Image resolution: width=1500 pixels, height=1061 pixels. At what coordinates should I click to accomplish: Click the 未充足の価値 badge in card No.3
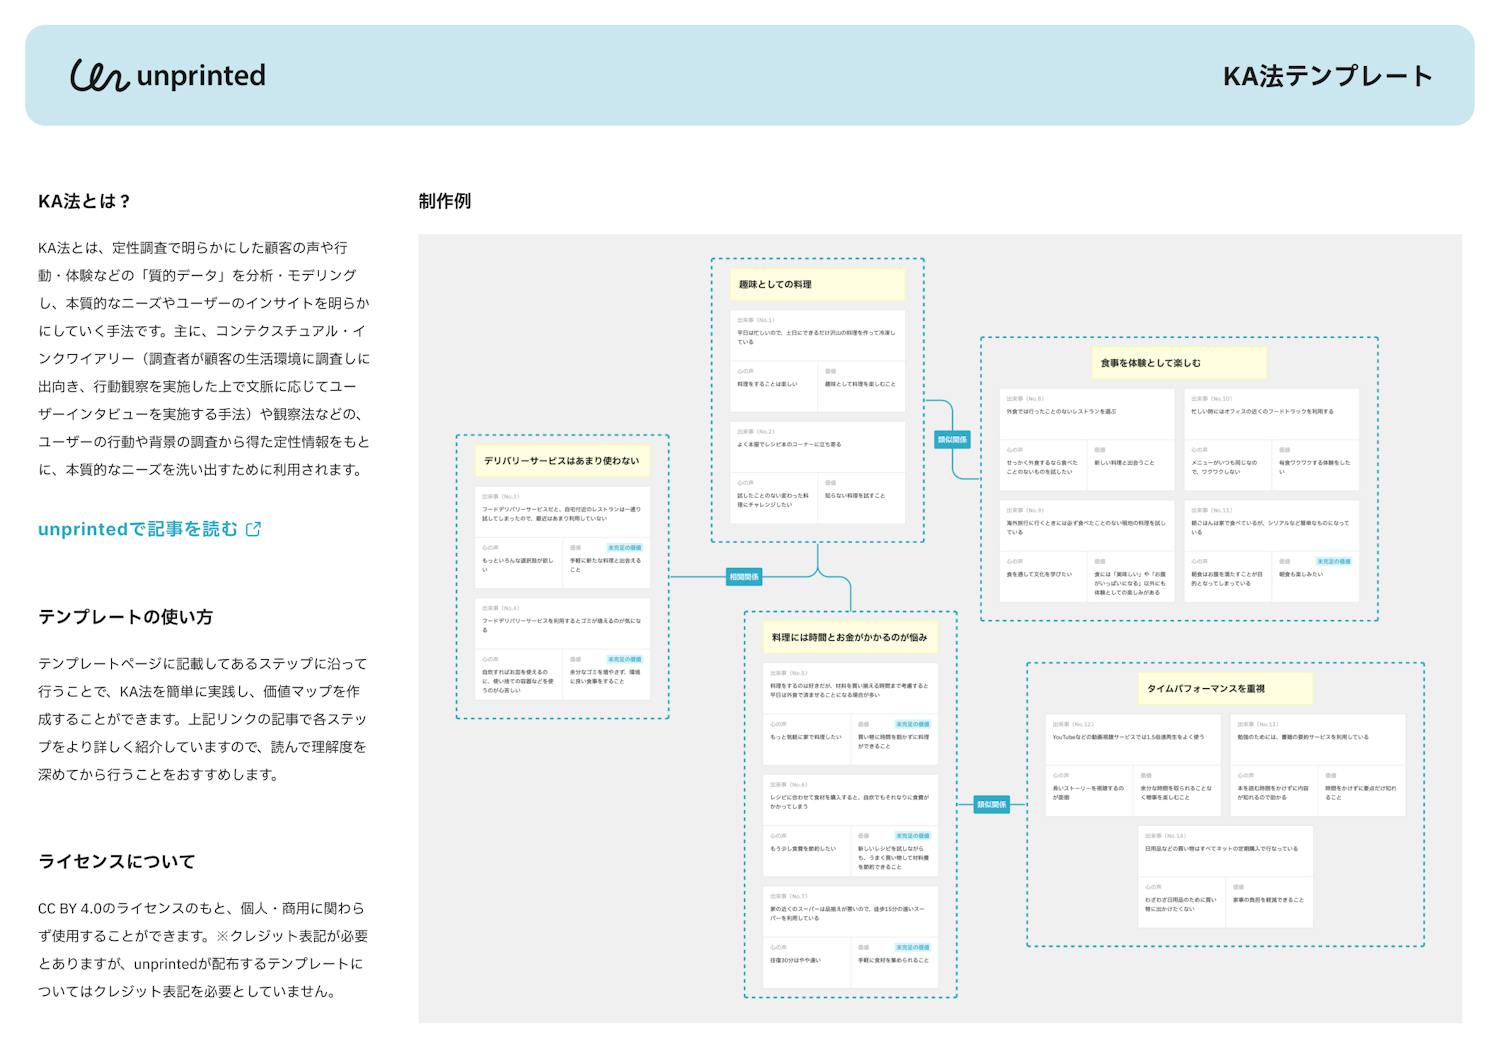[624, 548]
